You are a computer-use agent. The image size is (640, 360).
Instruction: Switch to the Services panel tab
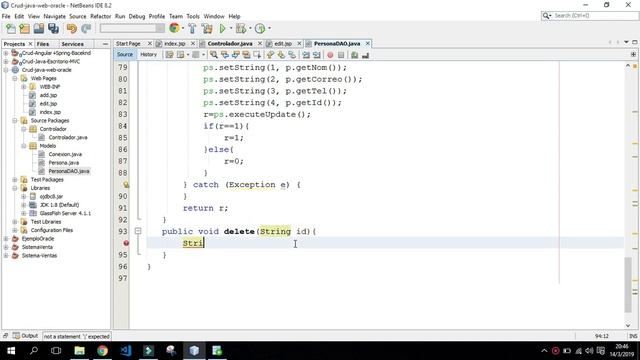72,44
